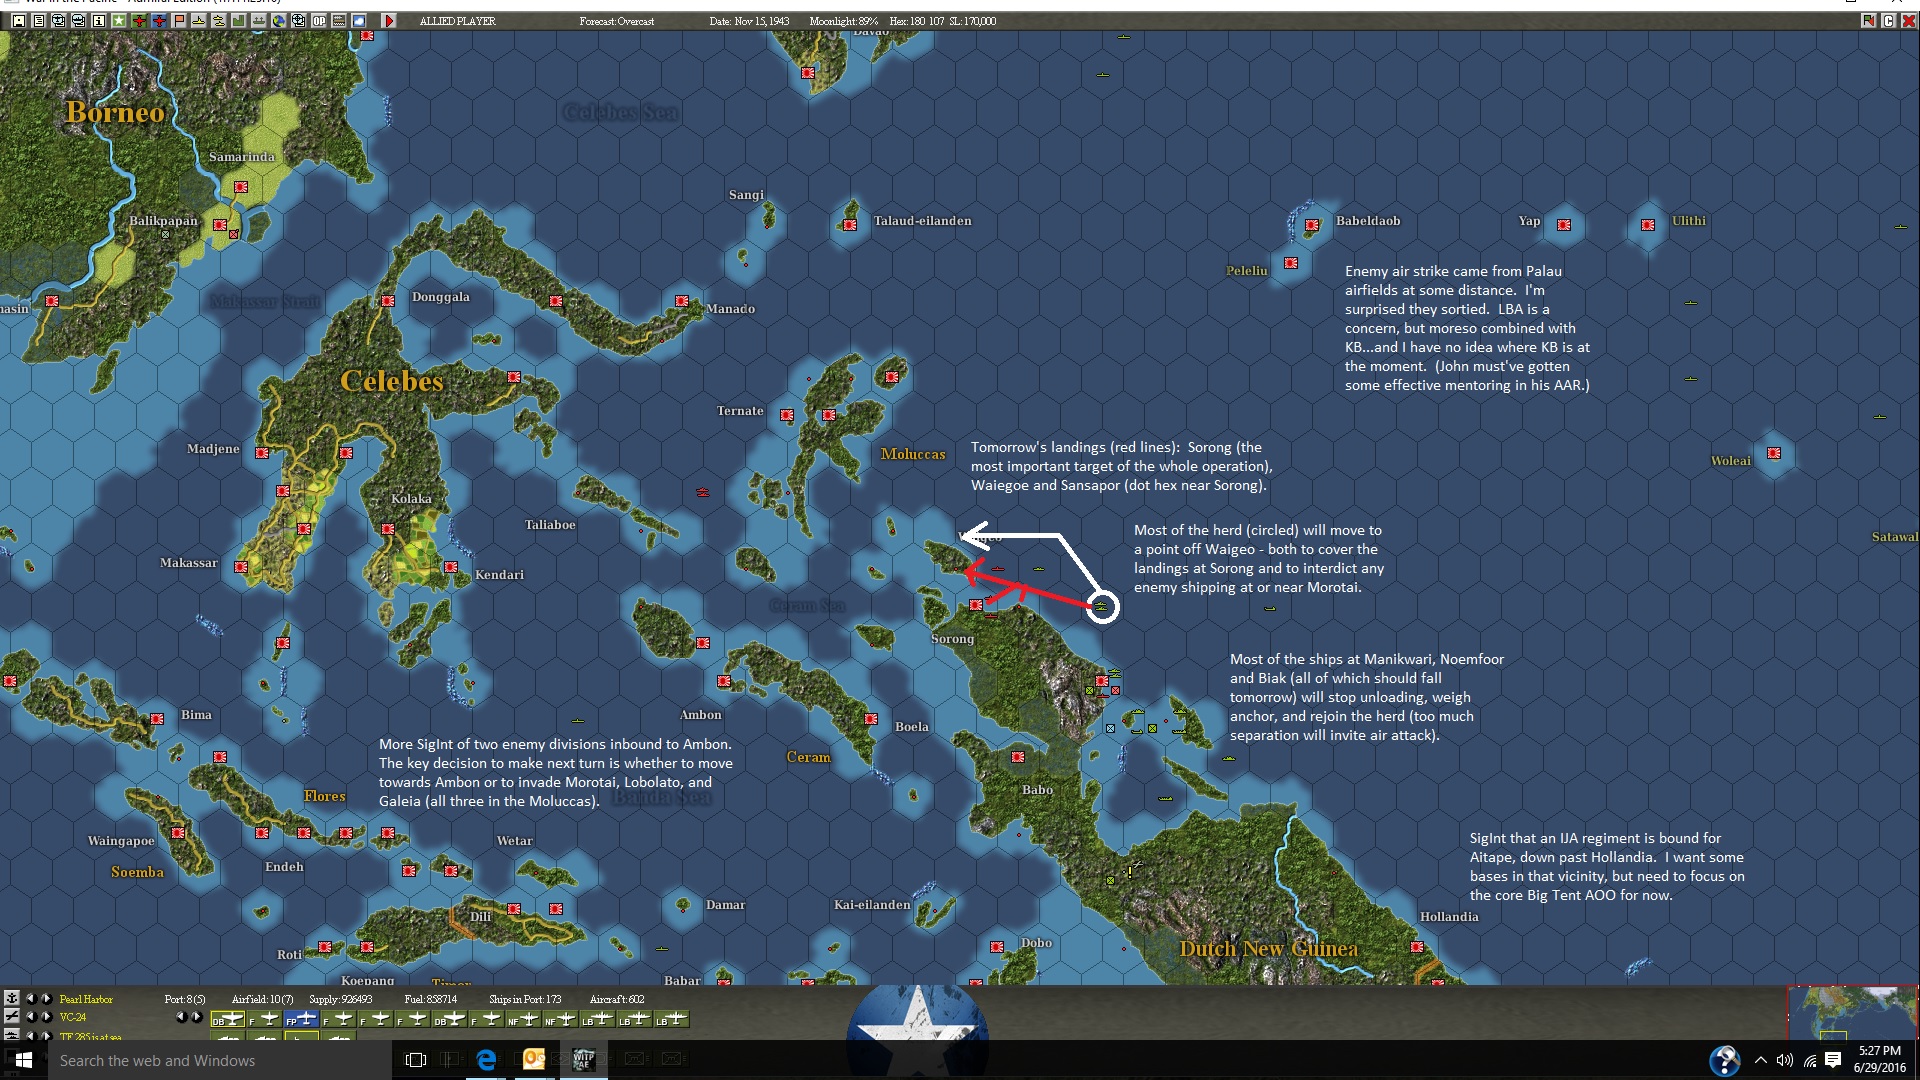Go to previous air unit before VC-24
Image resolution: width=1920 pixels, height=1080 pixels.
click(31, 1017)
